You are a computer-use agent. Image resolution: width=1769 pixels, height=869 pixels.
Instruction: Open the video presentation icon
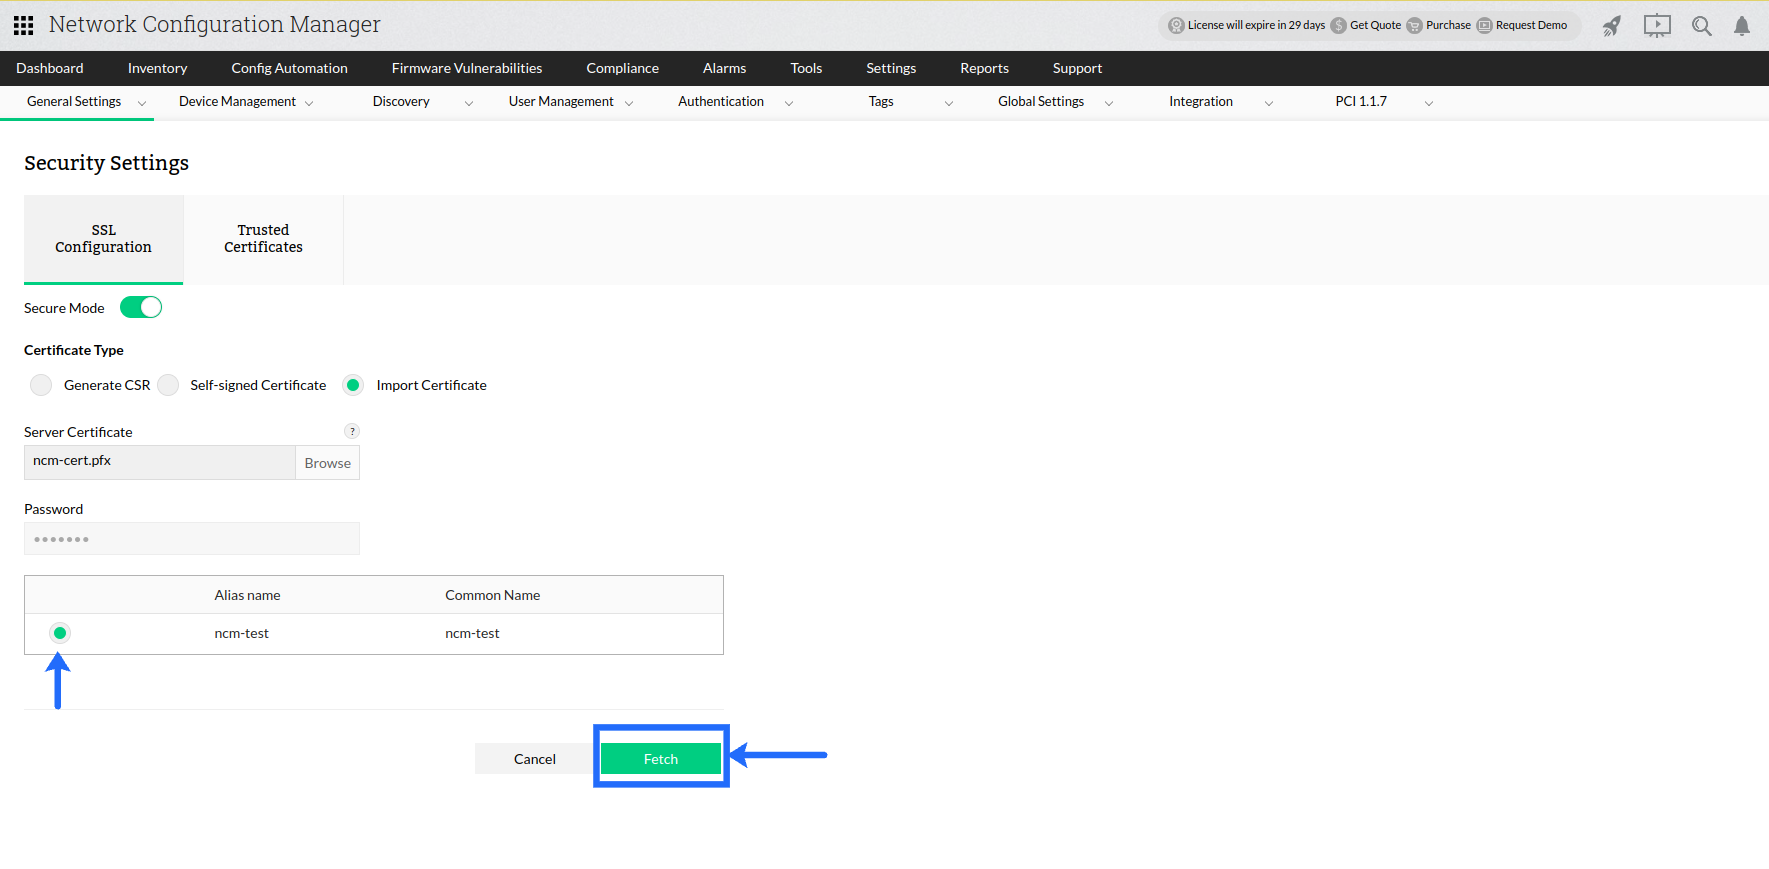click(1657, 26)
